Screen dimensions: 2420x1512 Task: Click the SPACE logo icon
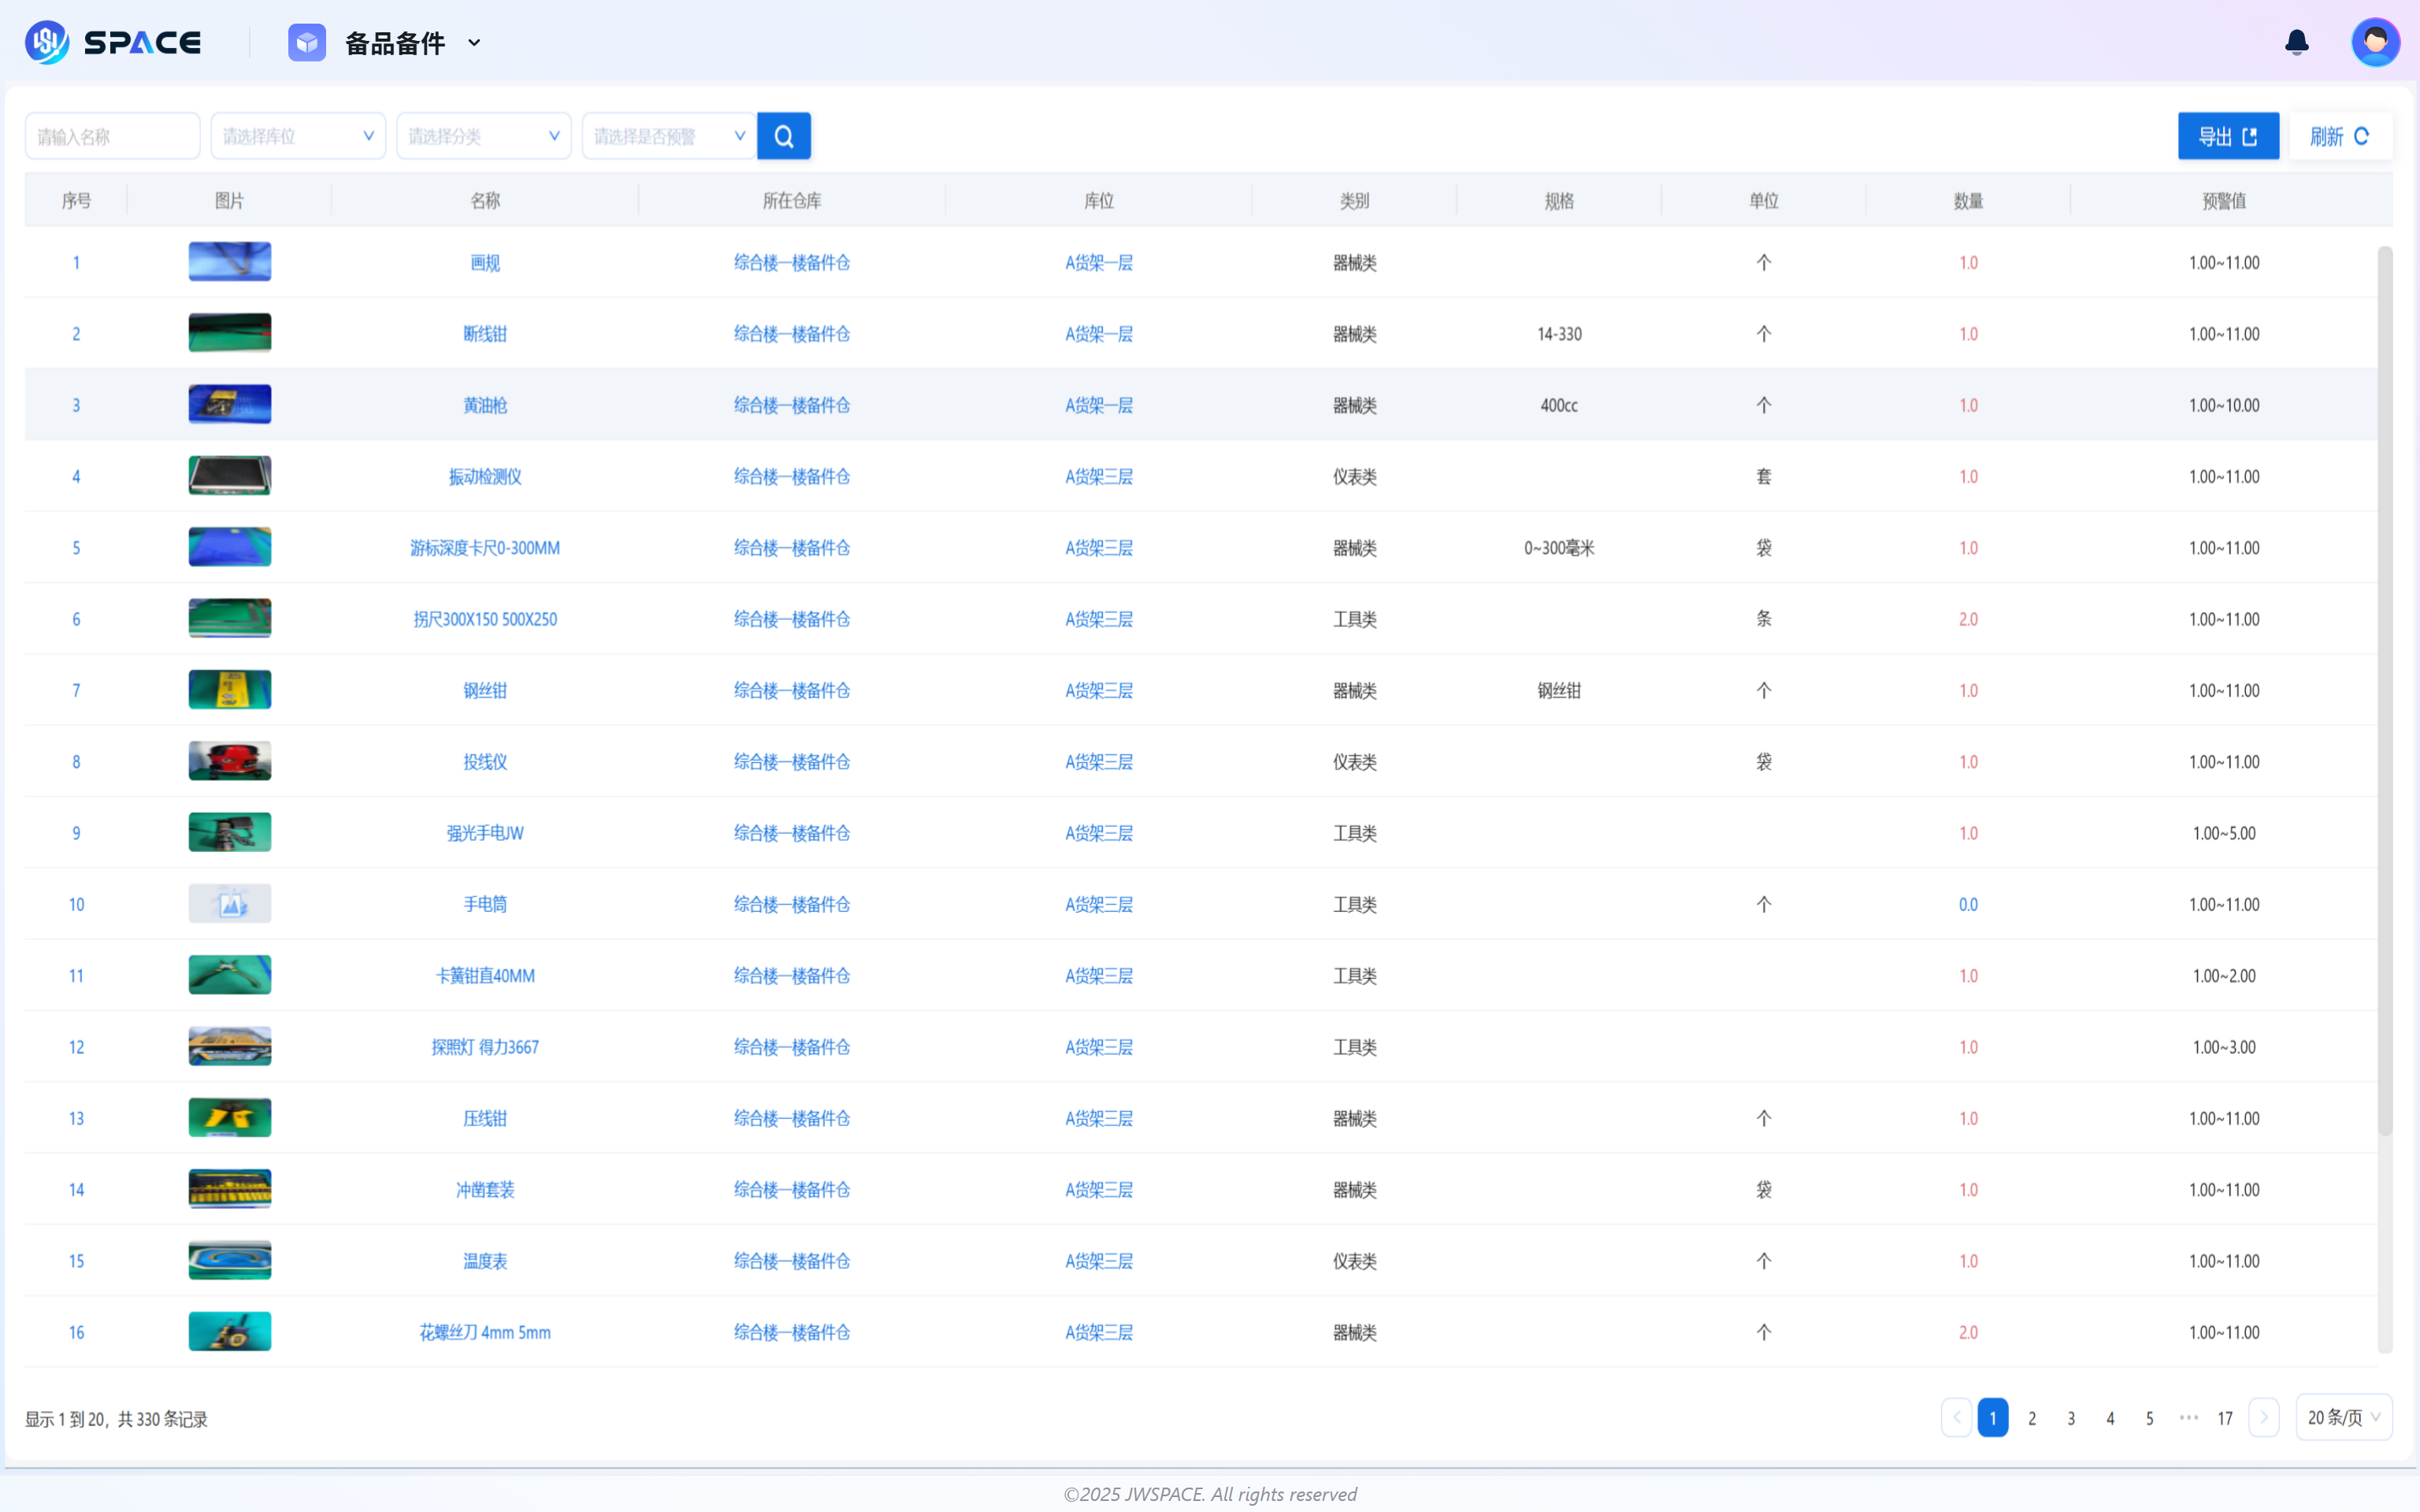tap(47, 43)
